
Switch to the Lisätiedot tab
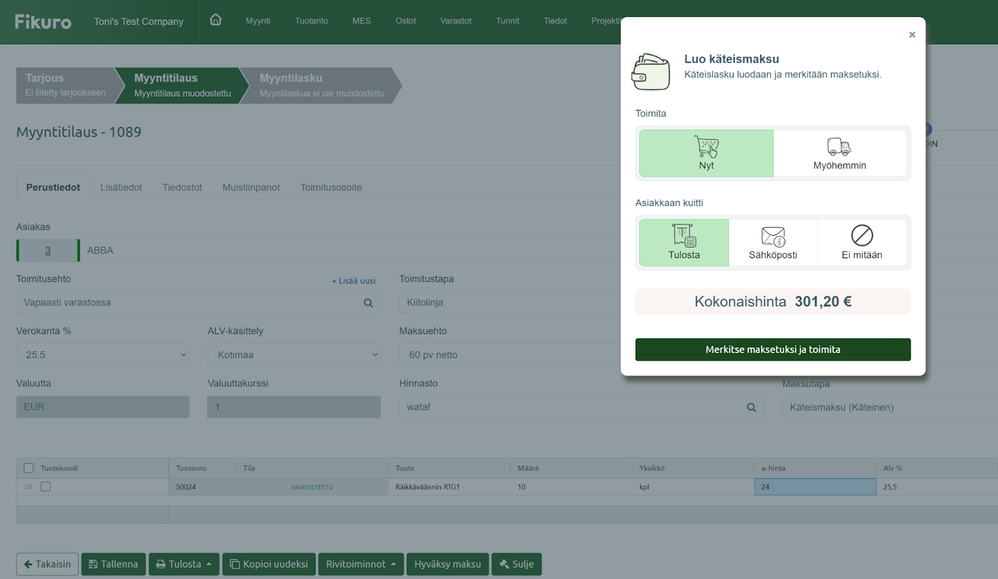click(121, 188)
